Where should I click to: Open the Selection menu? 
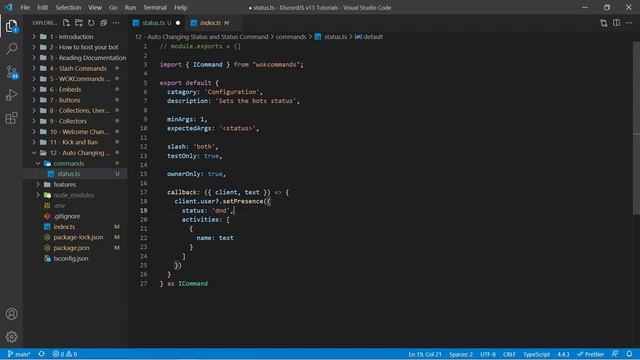(x=68, y=7)
